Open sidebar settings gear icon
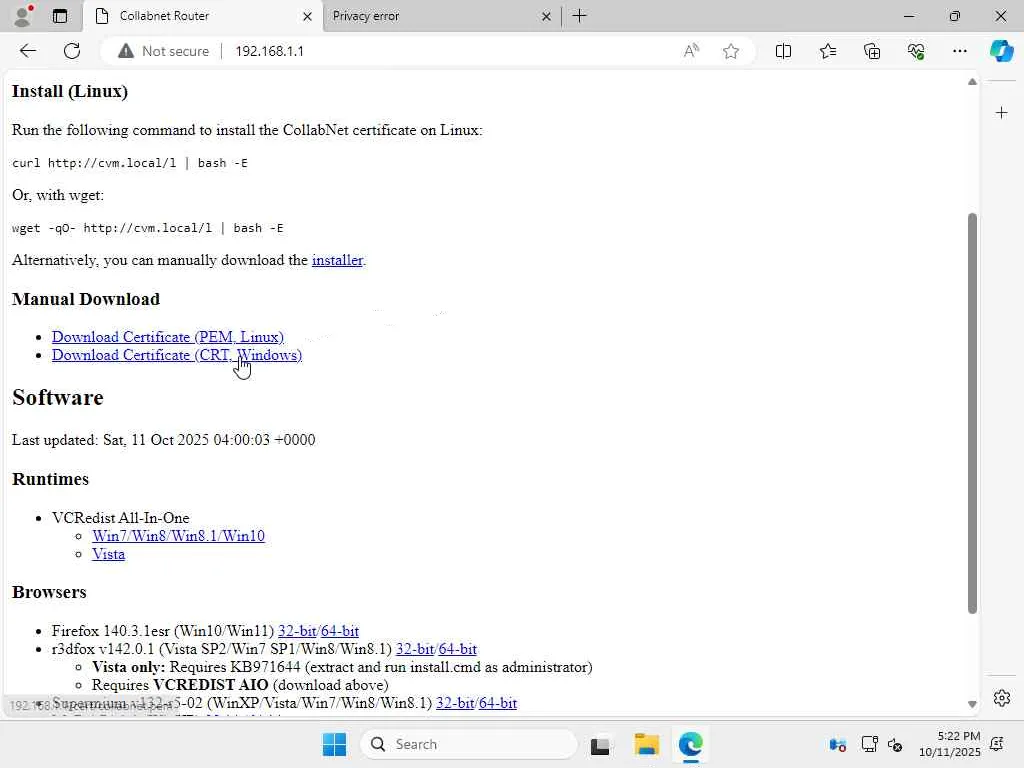Viewport: 1024px width, 768px height. [1002, 698]
